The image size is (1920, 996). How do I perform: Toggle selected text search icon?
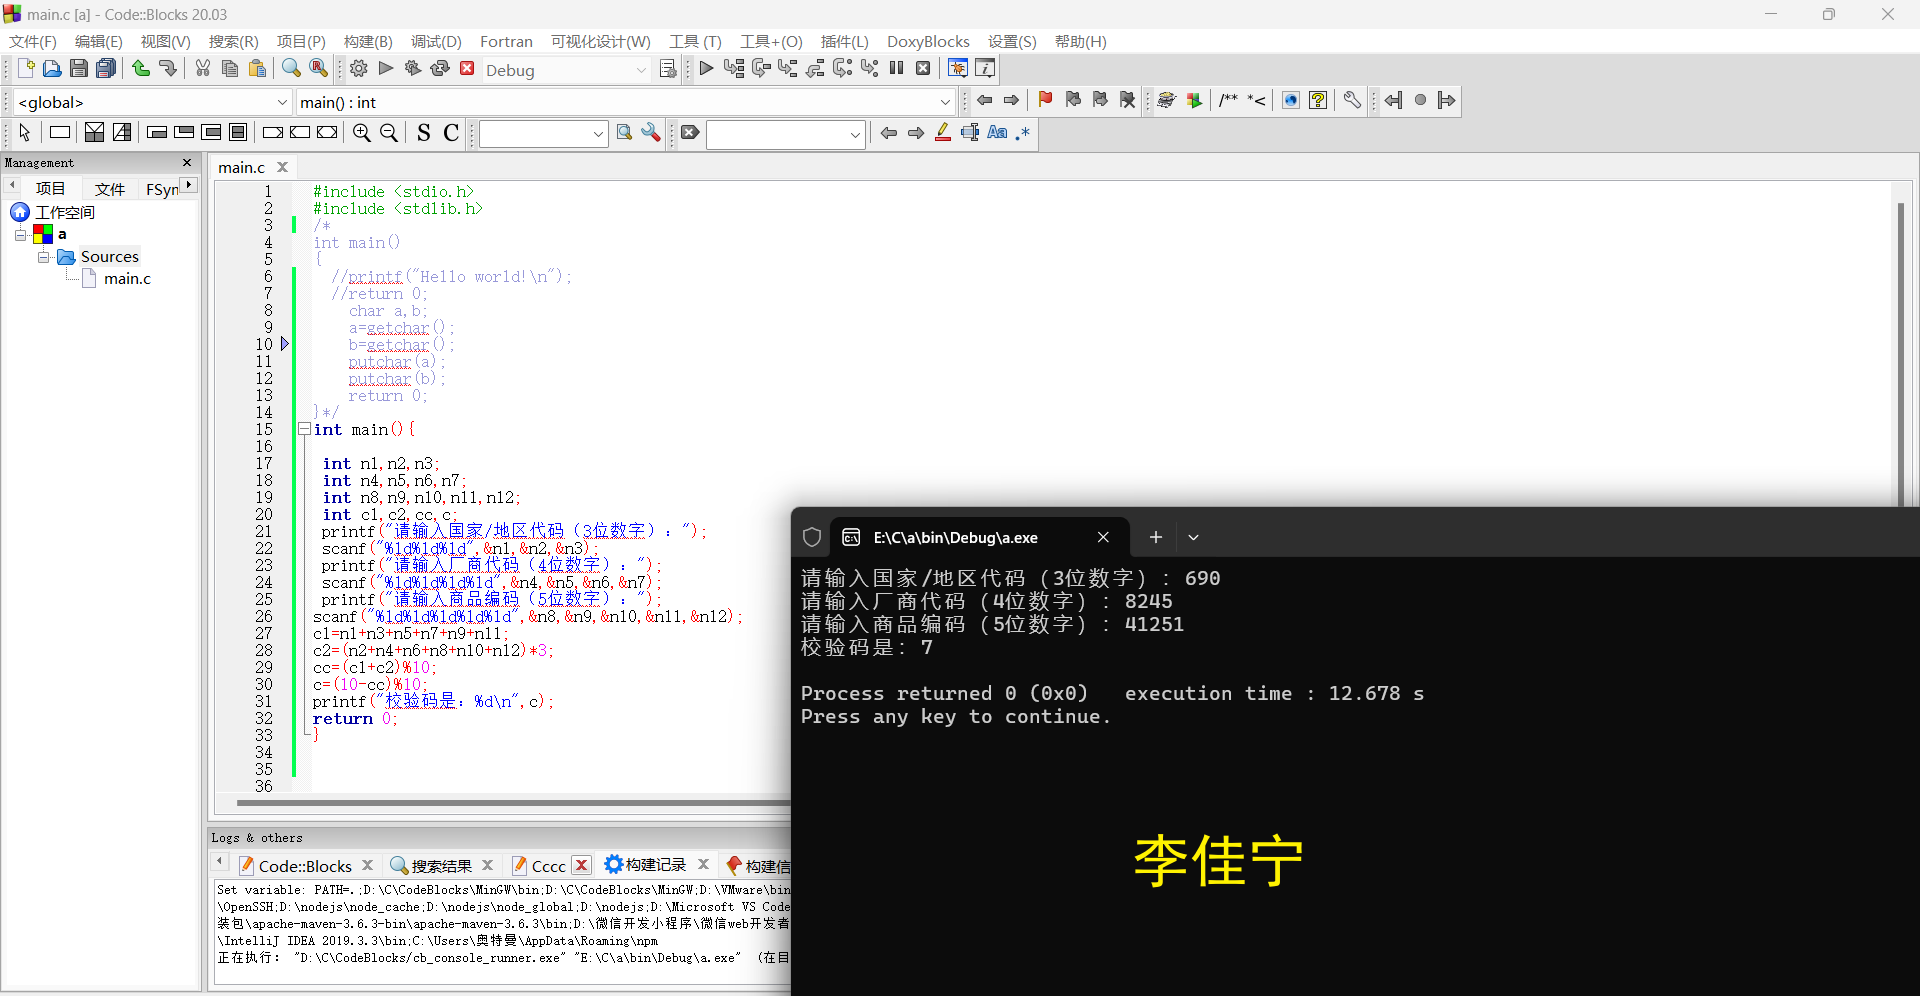point(970,133)
